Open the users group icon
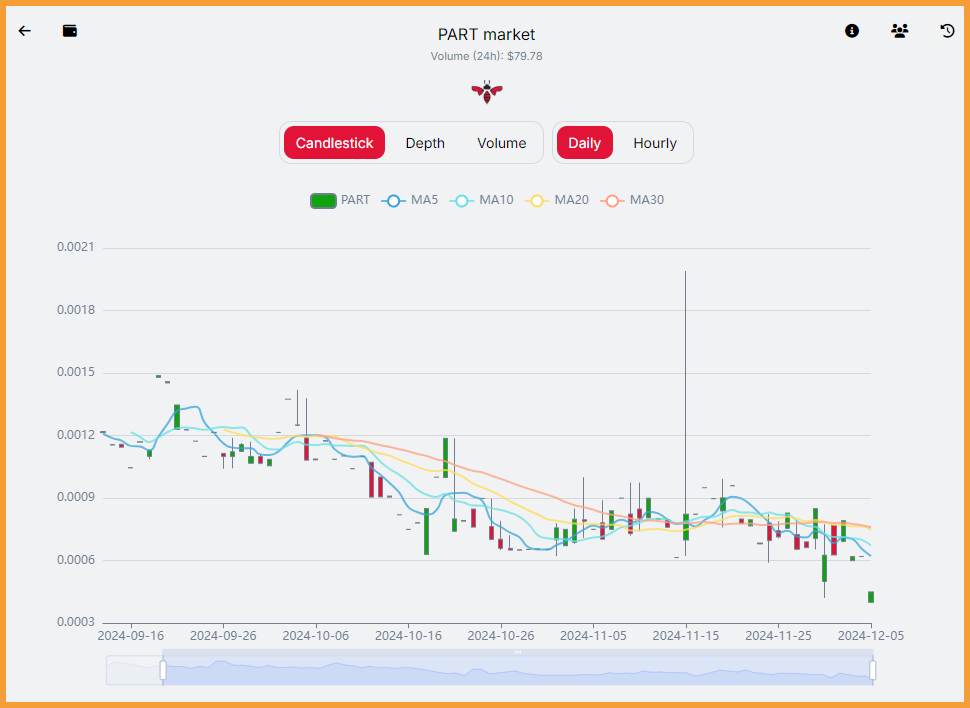 pyautogui.click(x=899, y=31)
